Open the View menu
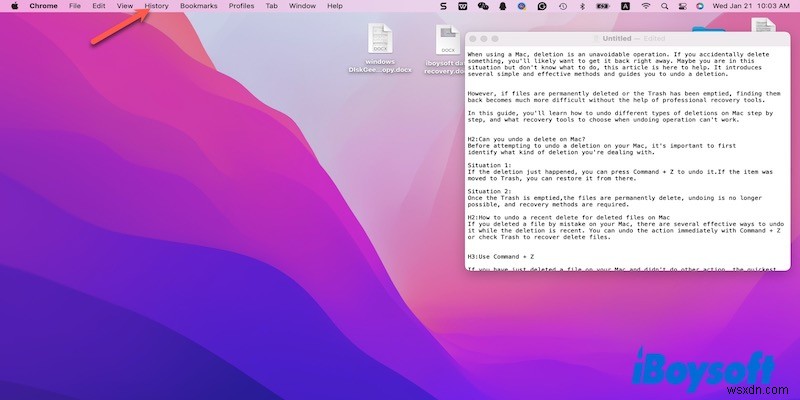 (125, 6)
